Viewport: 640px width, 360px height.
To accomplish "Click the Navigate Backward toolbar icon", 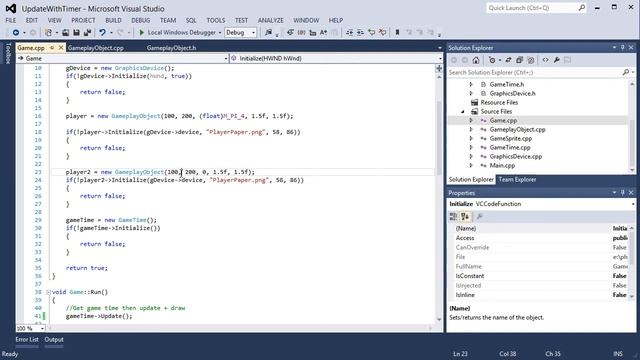I will [16, 33].
